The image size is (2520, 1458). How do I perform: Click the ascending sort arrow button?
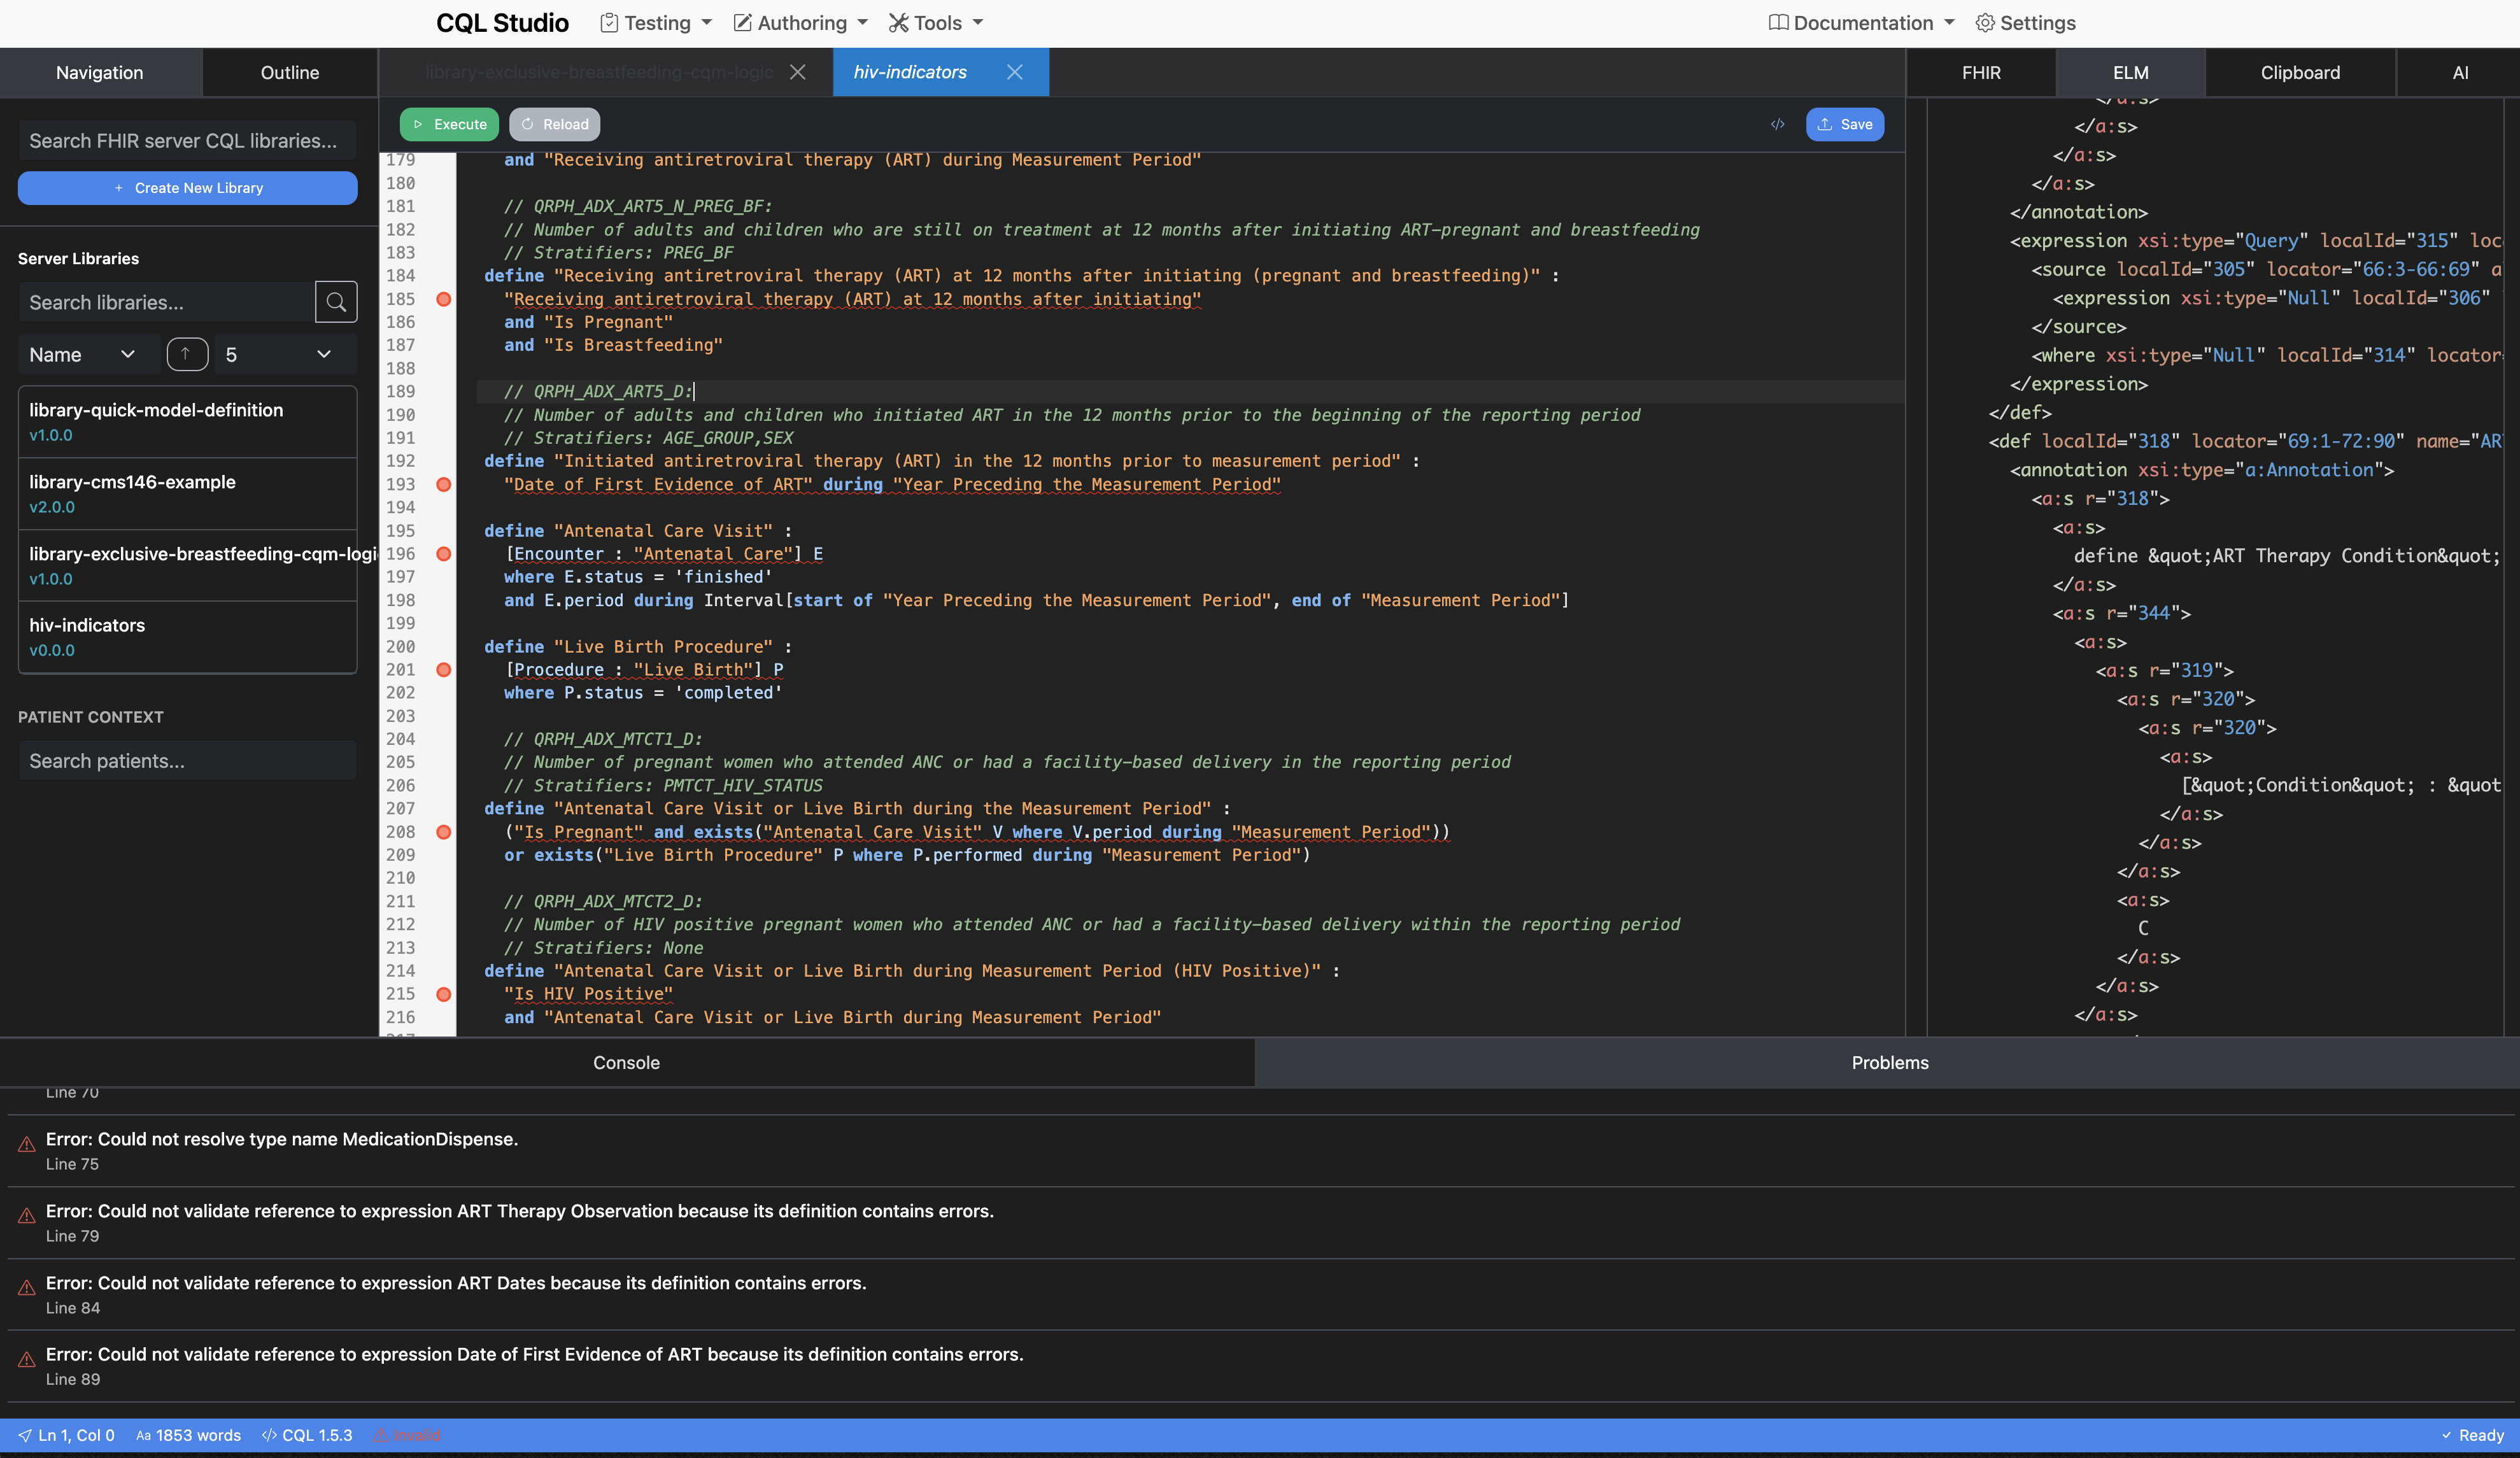(187, 353)
